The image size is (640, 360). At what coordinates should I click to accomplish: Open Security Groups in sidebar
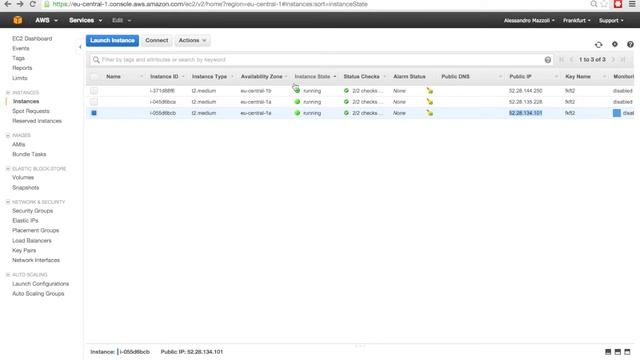(x=33, y=211)
